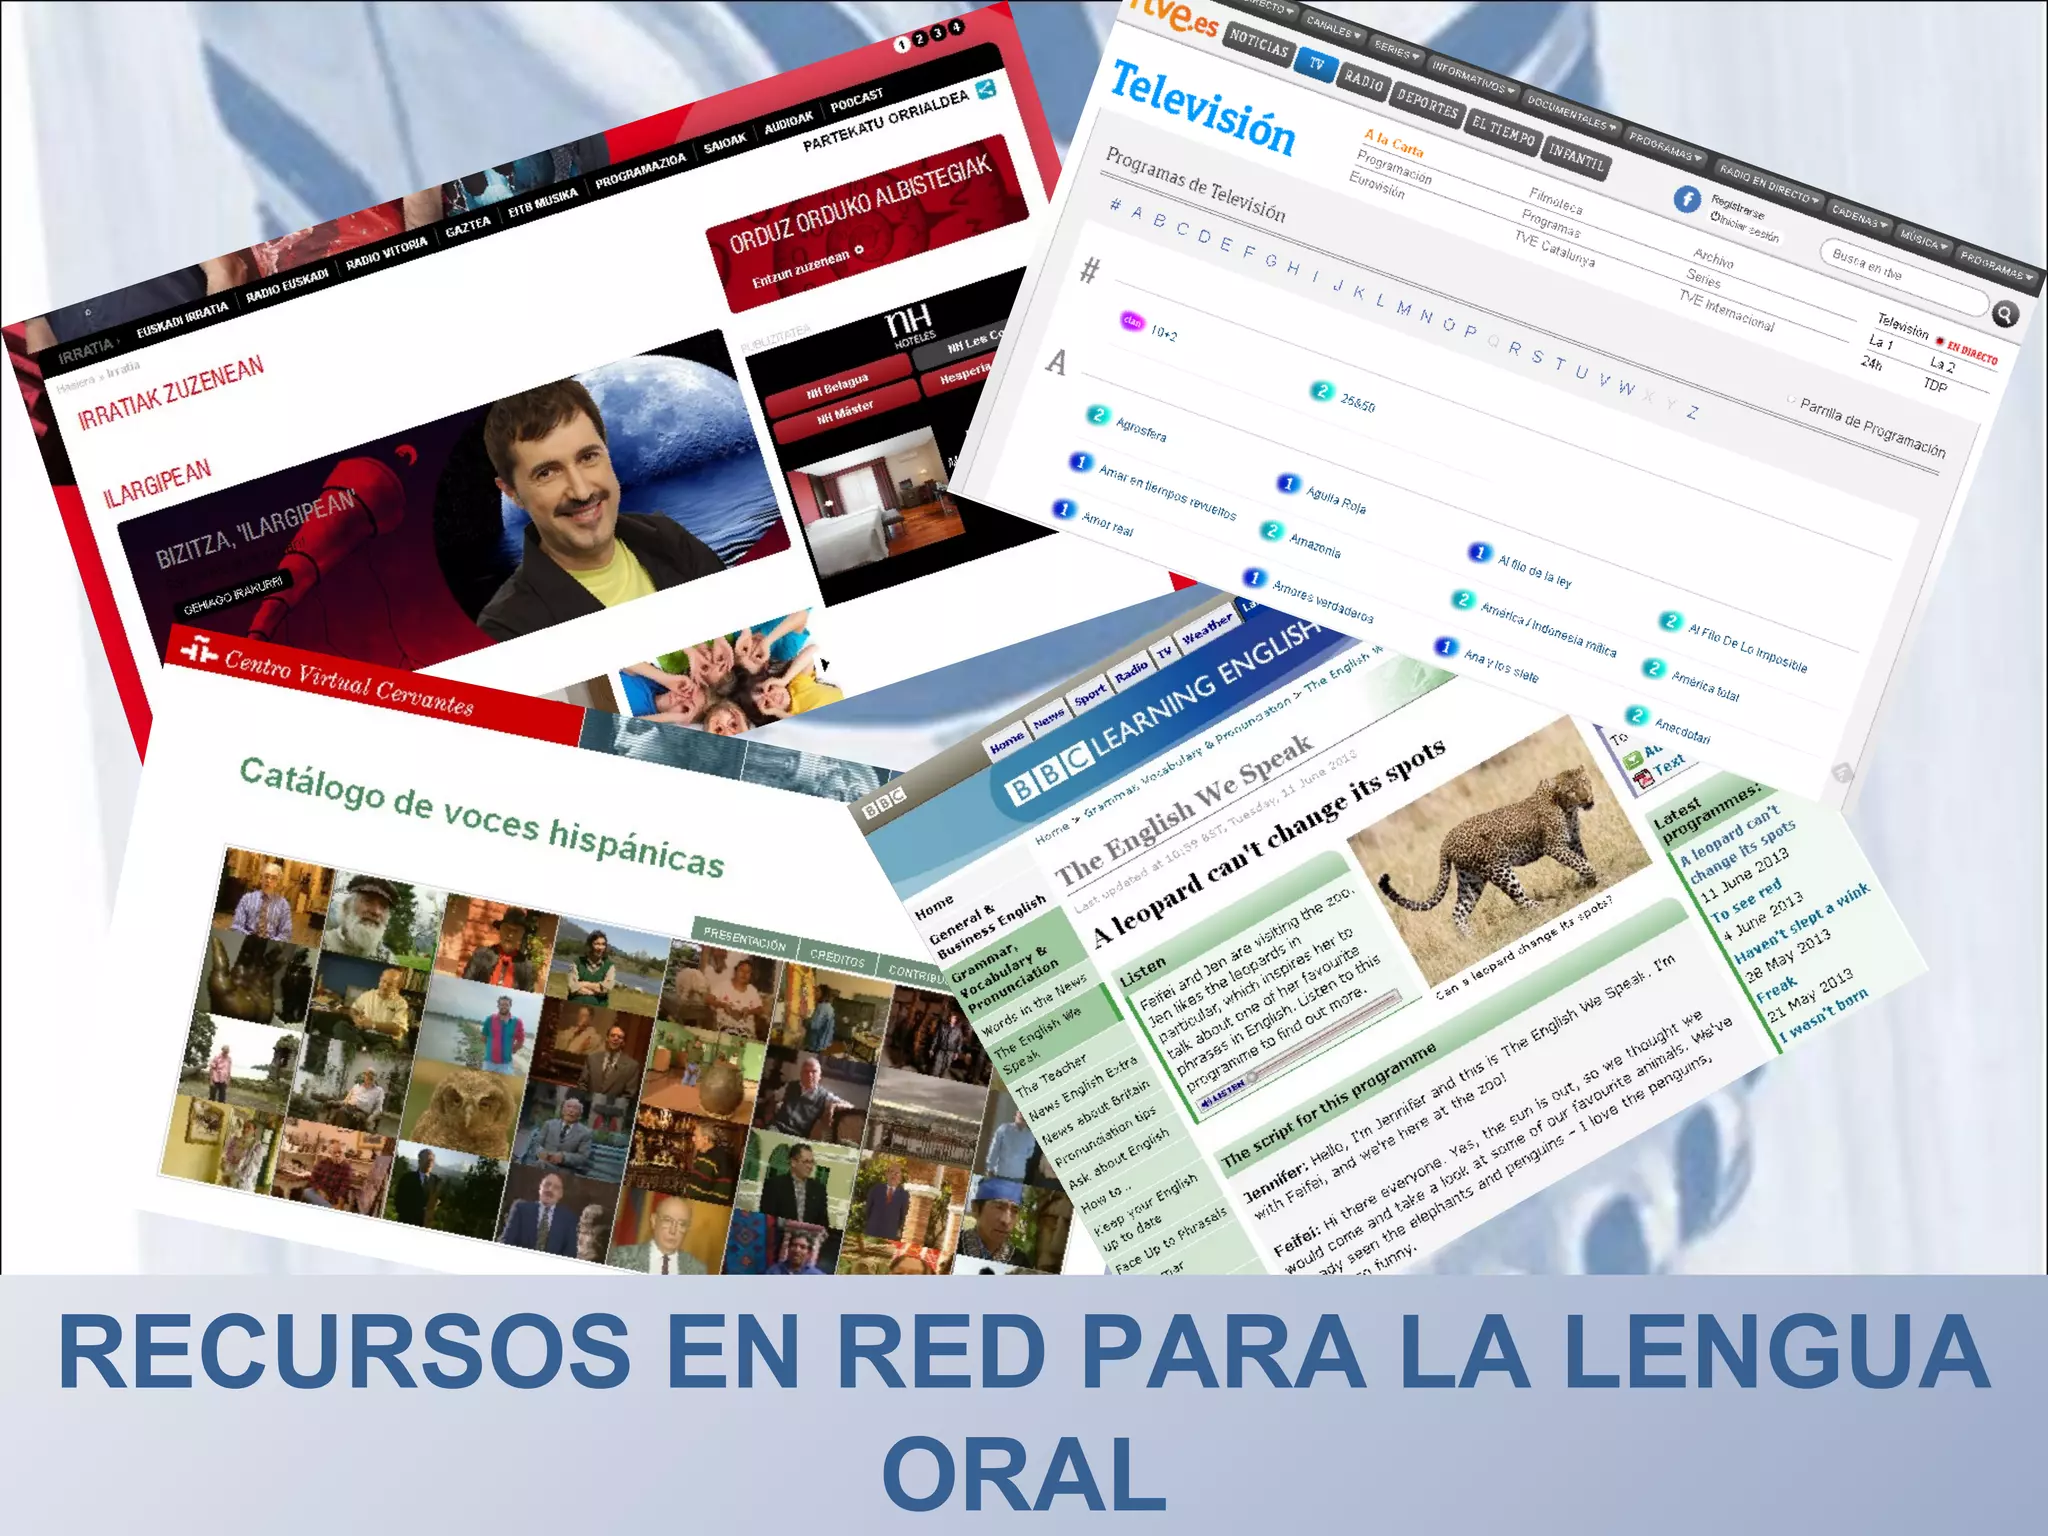The width and height of the screenshot is (2048, 1536).
Task: Open GAZTEA in the EITB navigation bar
Action: click(468, 226)
